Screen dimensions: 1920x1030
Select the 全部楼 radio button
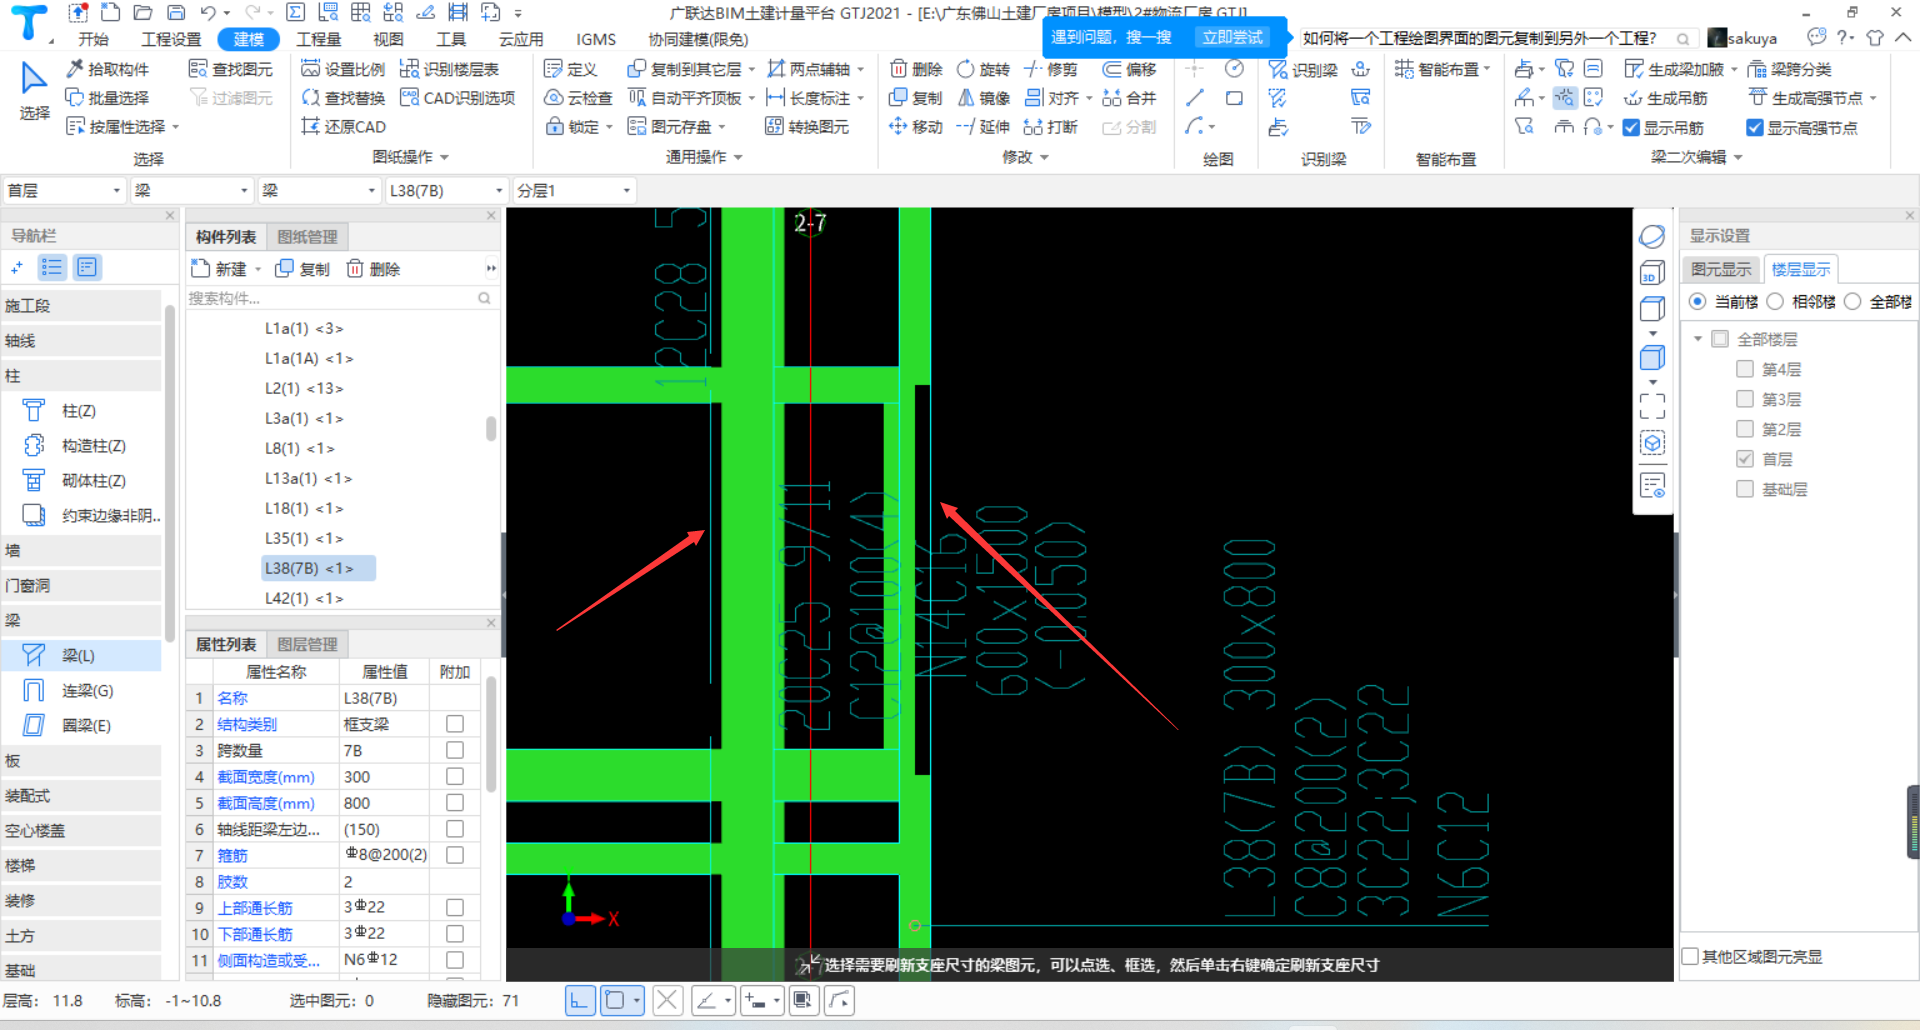point(1852,302)
